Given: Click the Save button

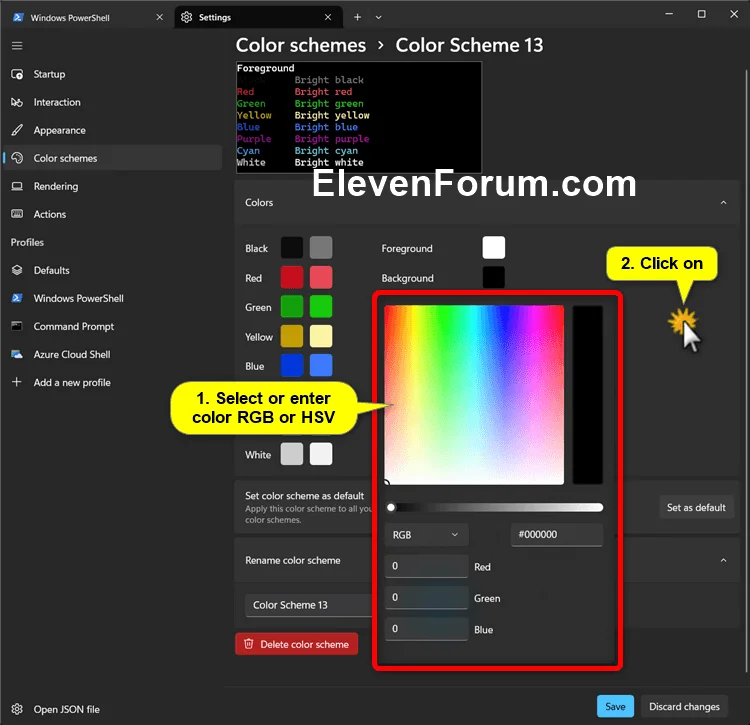Looking at the screenshot, I should pos(615,706).
